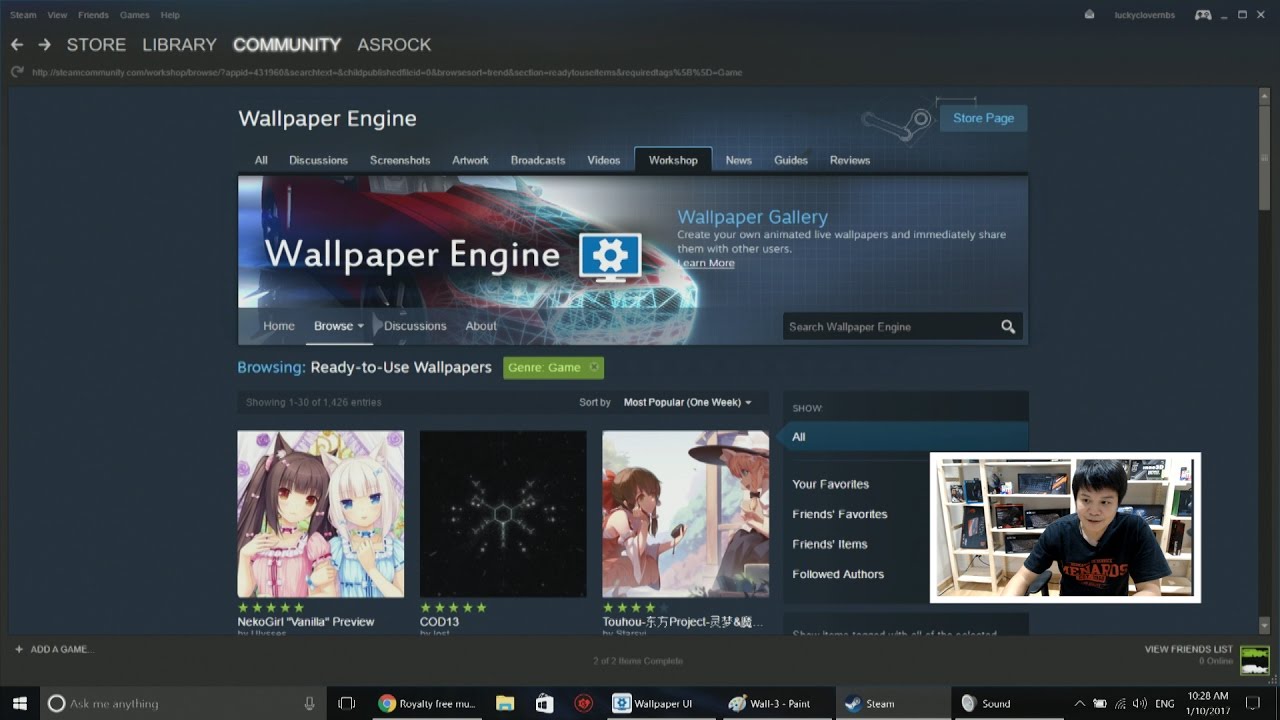Go to the LIBRARY section
1280x720 pixels.
click(179, 45)
